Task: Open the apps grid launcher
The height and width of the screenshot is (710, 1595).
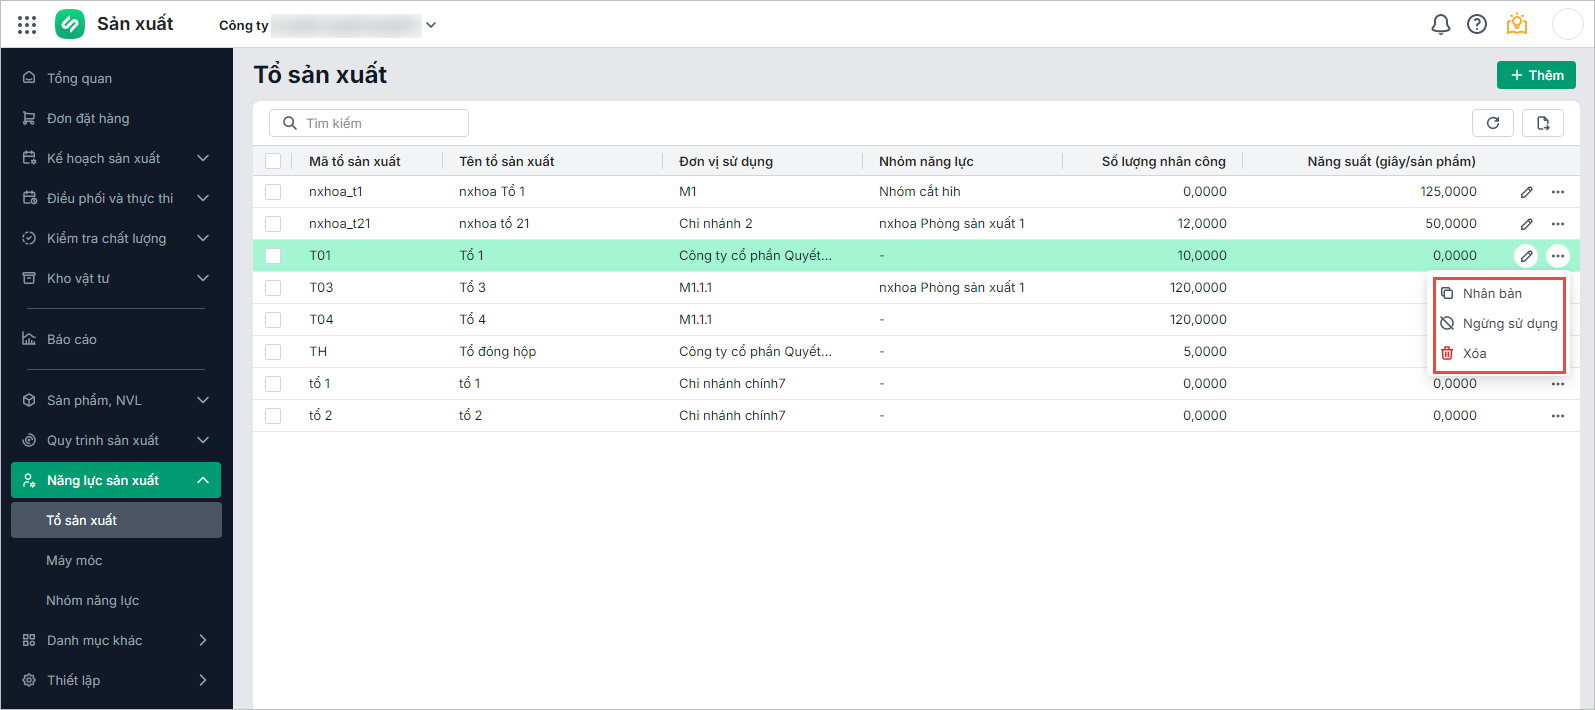Action: (x=27, y=25)
